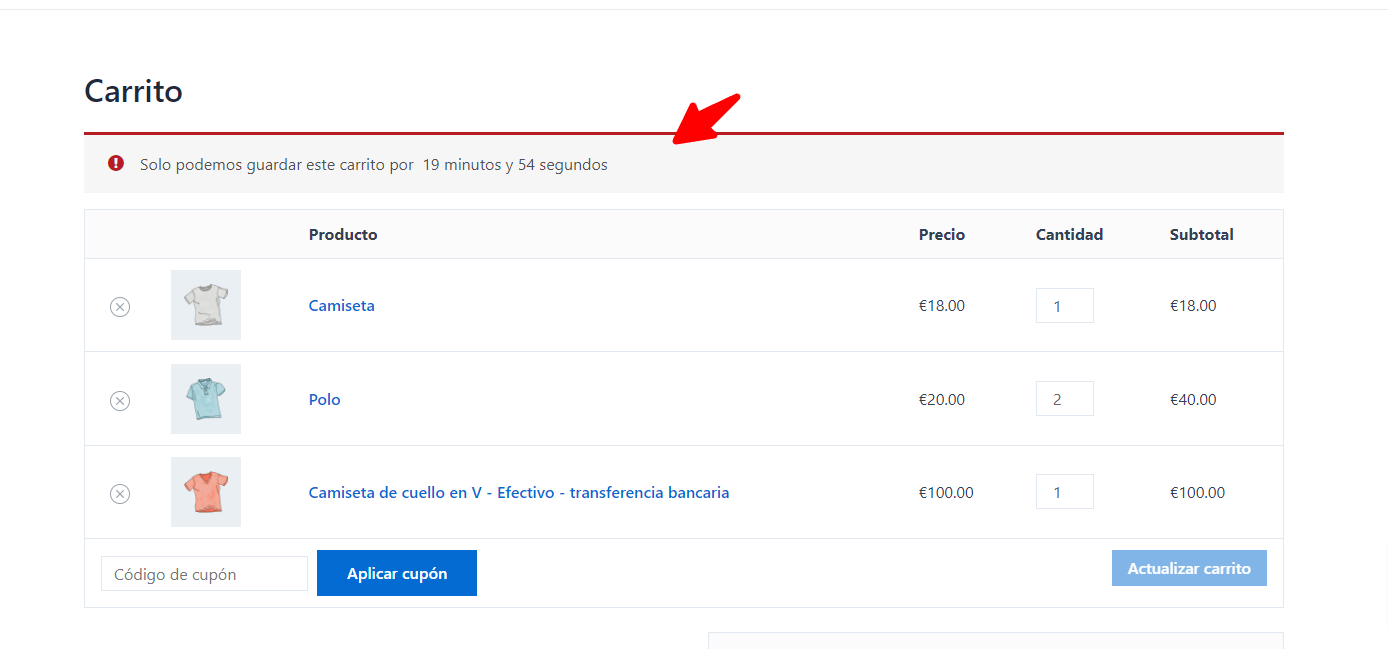
Task: Click the Subtotal column header
Action: pyautogui.click(x=1202, y=235)
